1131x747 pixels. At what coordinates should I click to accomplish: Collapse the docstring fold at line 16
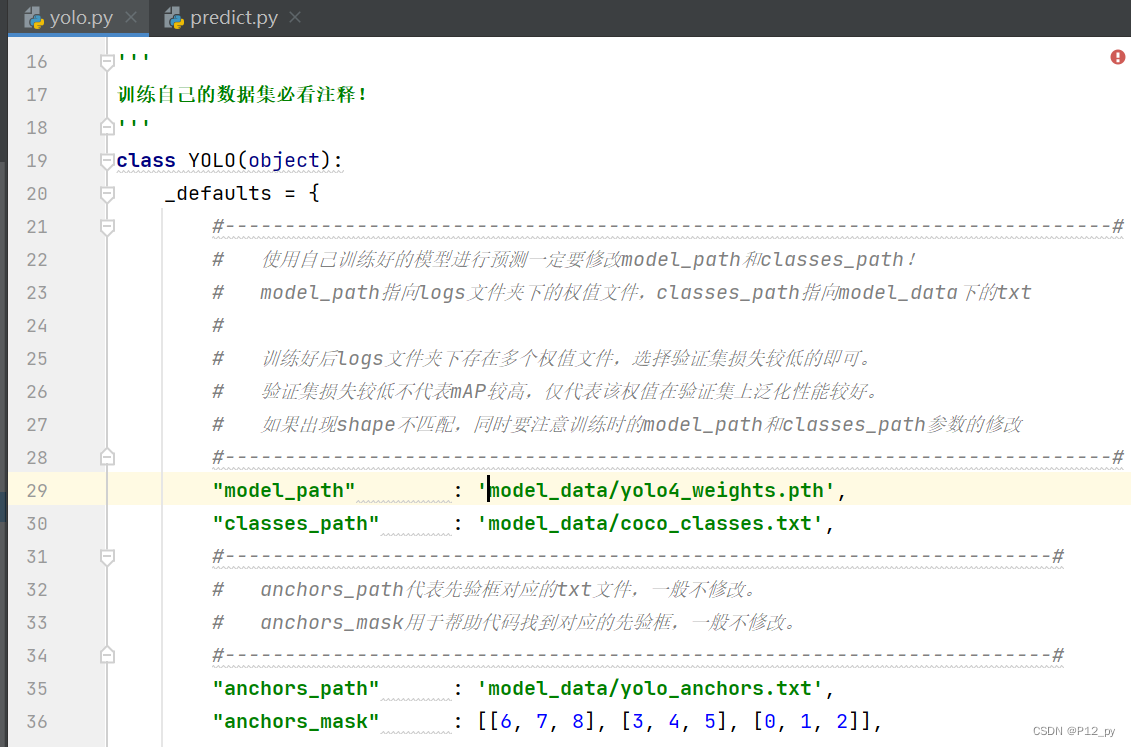pyautogui.click(x=107, y=61)
